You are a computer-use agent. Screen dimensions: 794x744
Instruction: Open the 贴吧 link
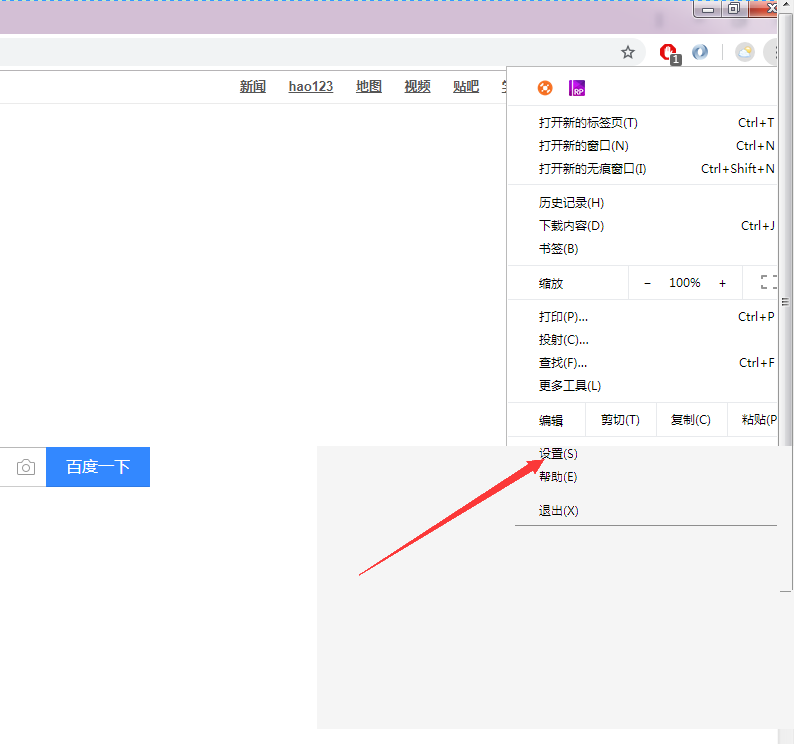click(466, 87)
